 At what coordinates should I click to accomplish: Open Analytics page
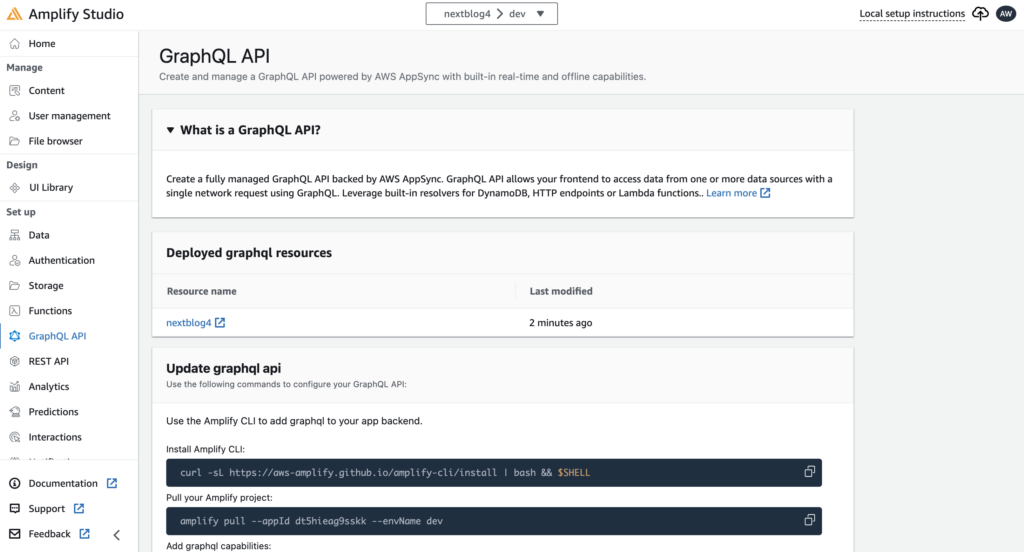(x=49, y=387)
